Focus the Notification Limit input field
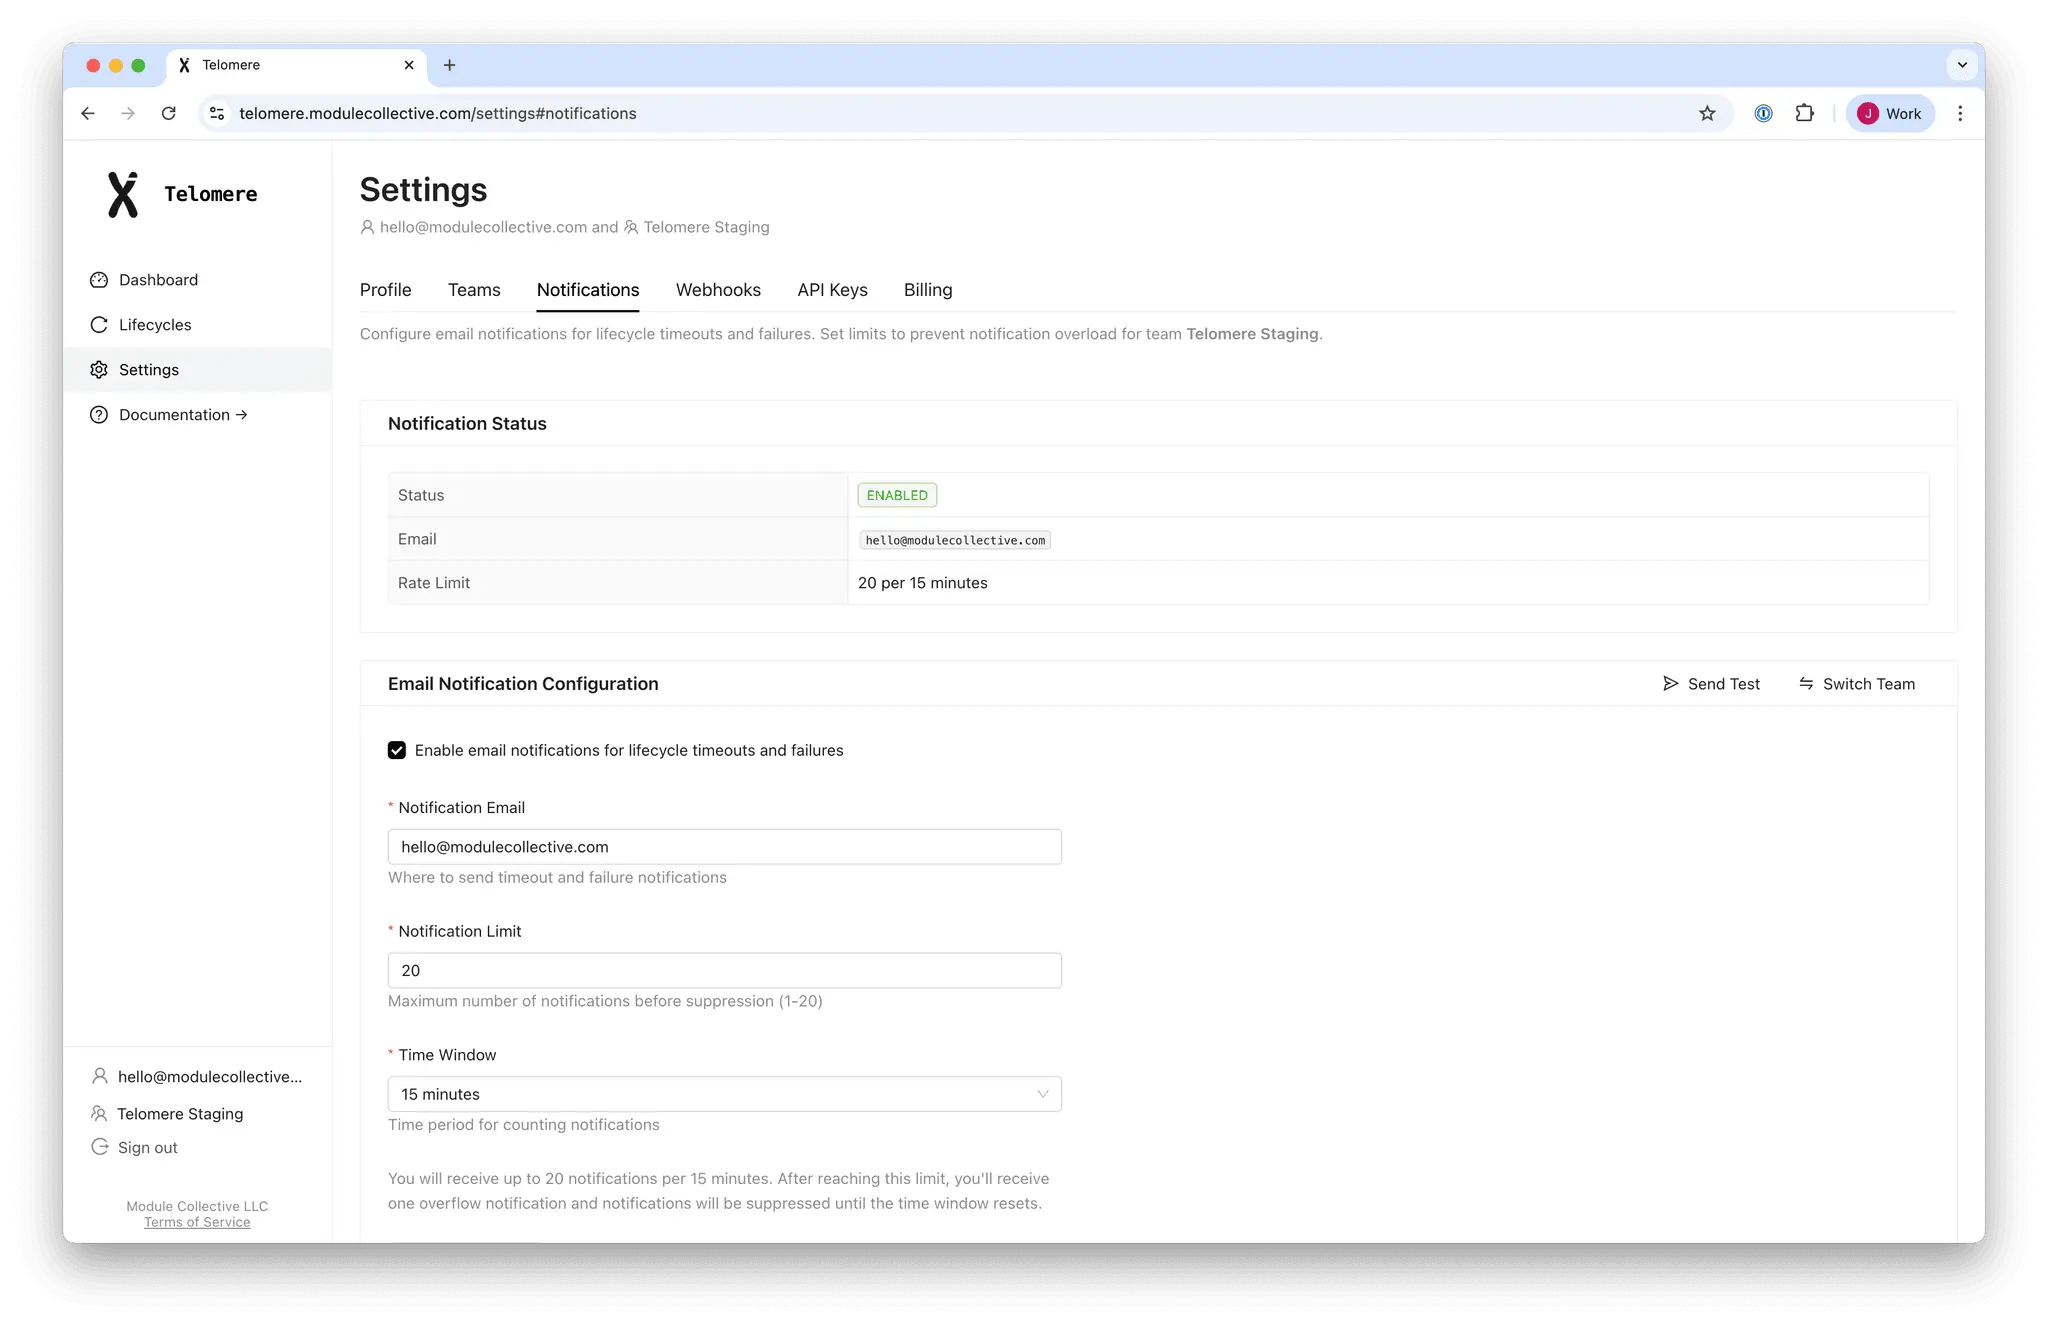The image size is (2048, 1326). point(724,971)
